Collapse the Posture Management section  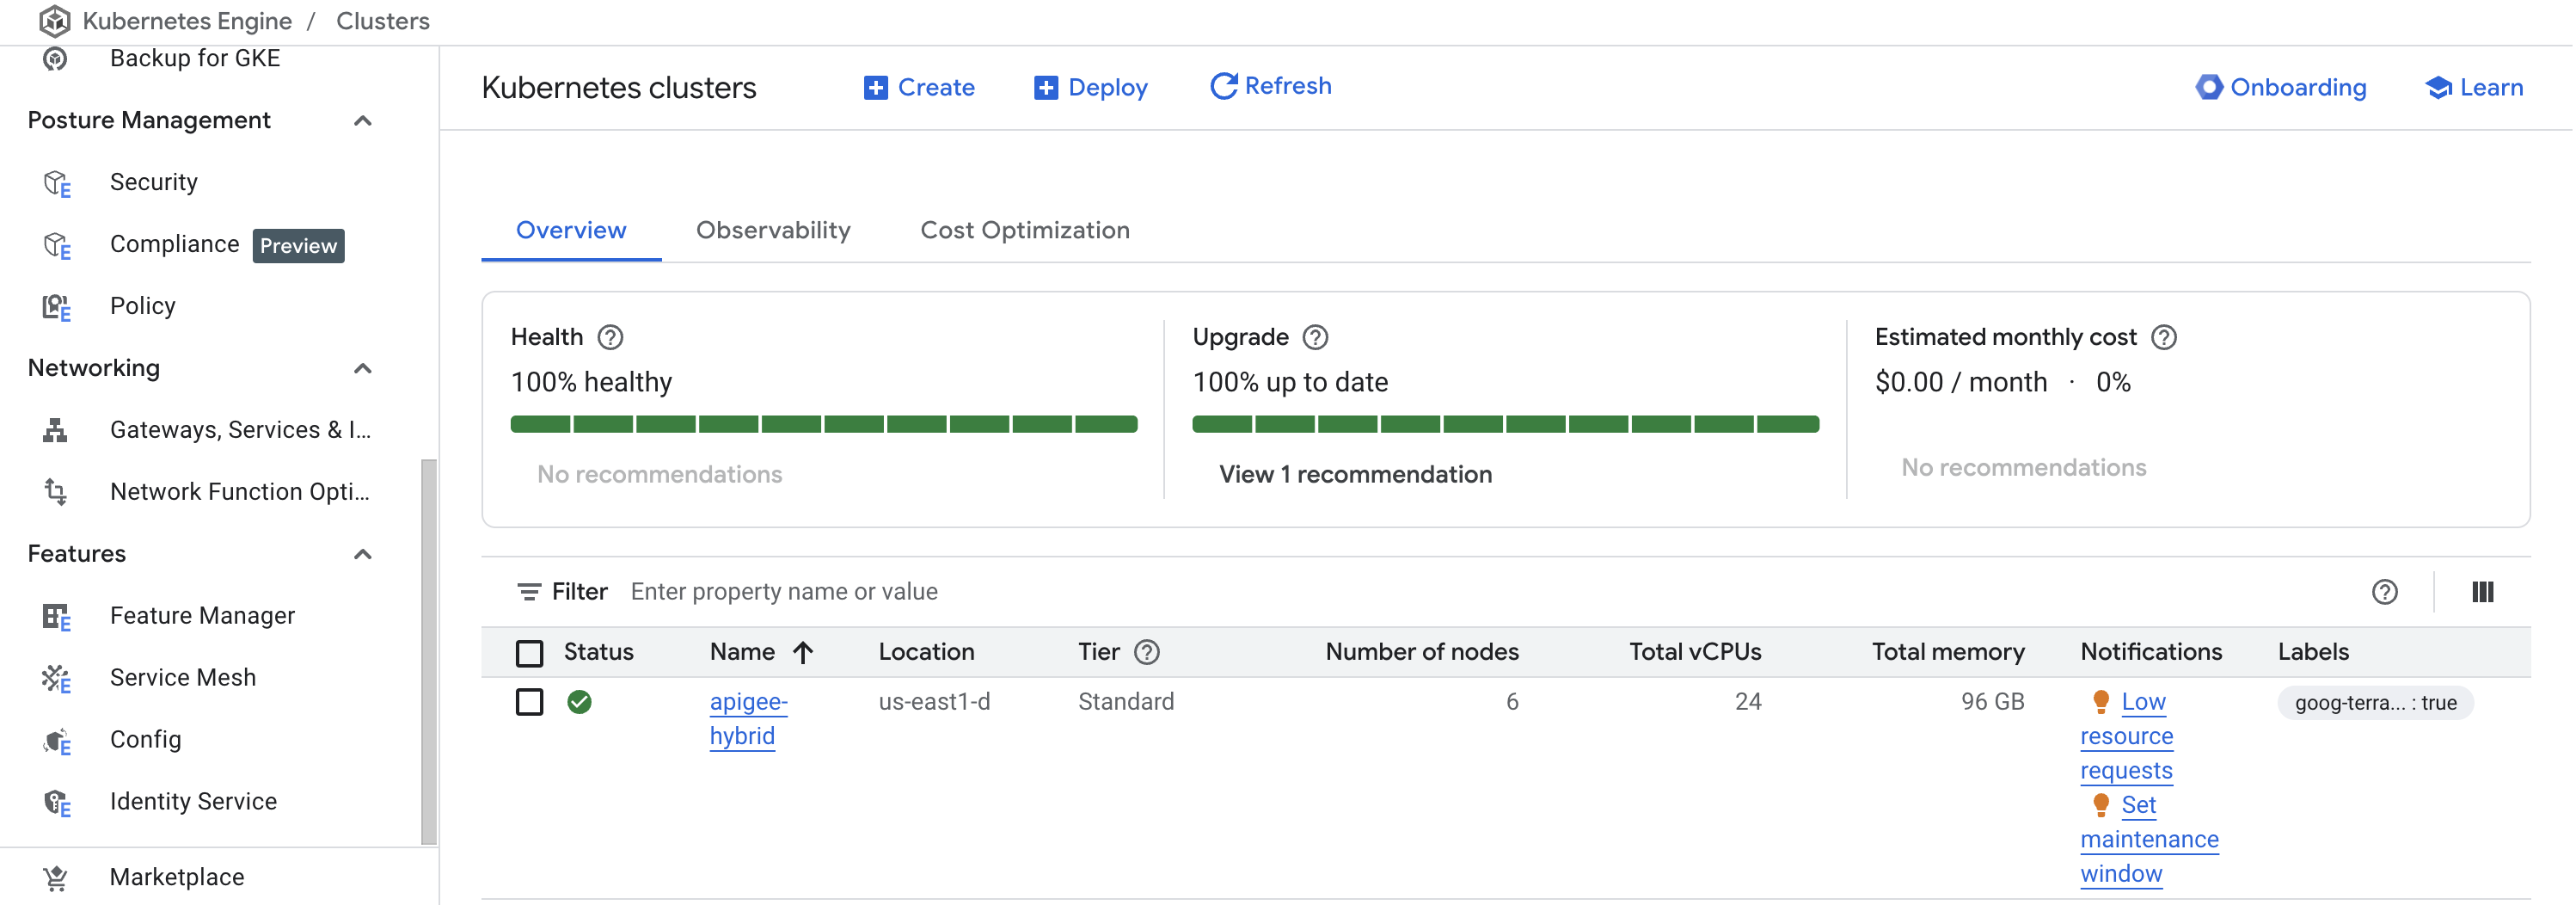point(362,121)
